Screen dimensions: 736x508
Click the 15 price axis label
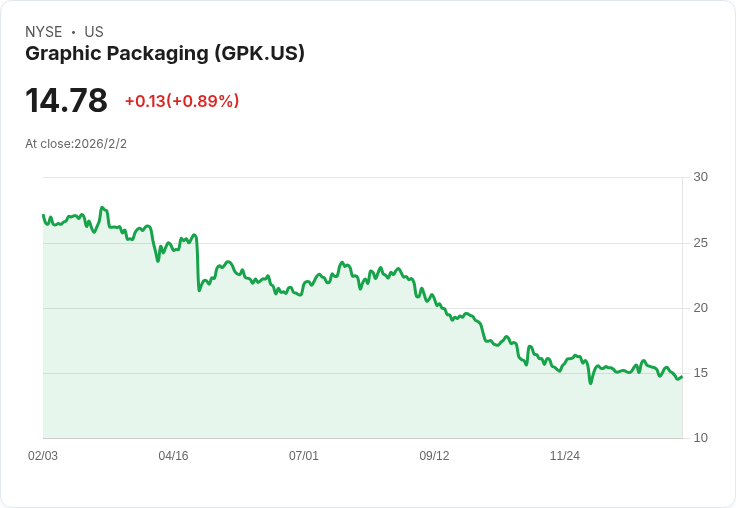(700, 373)
